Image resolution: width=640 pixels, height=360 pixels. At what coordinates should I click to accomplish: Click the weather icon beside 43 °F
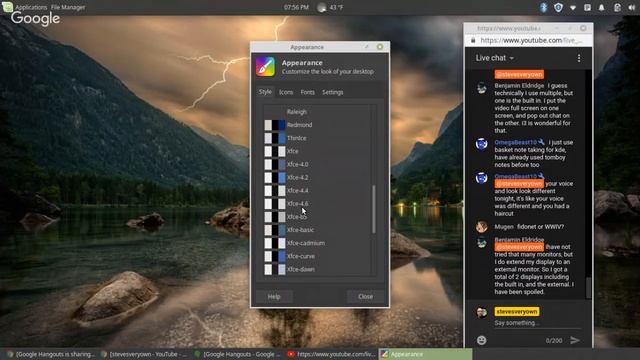[322, 7]
